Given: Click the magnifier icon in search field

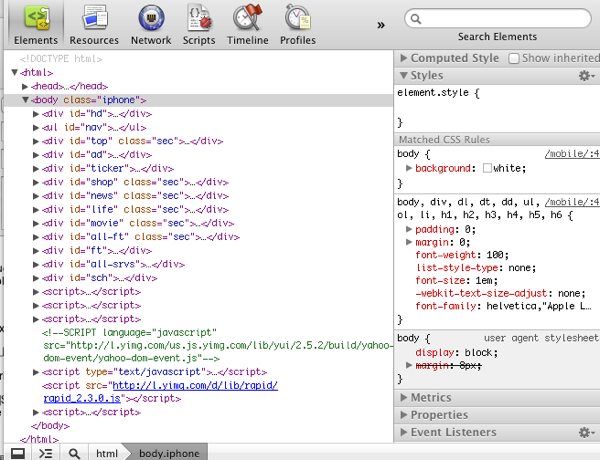Looking at the screenshot, I should (x=416, y=18).
